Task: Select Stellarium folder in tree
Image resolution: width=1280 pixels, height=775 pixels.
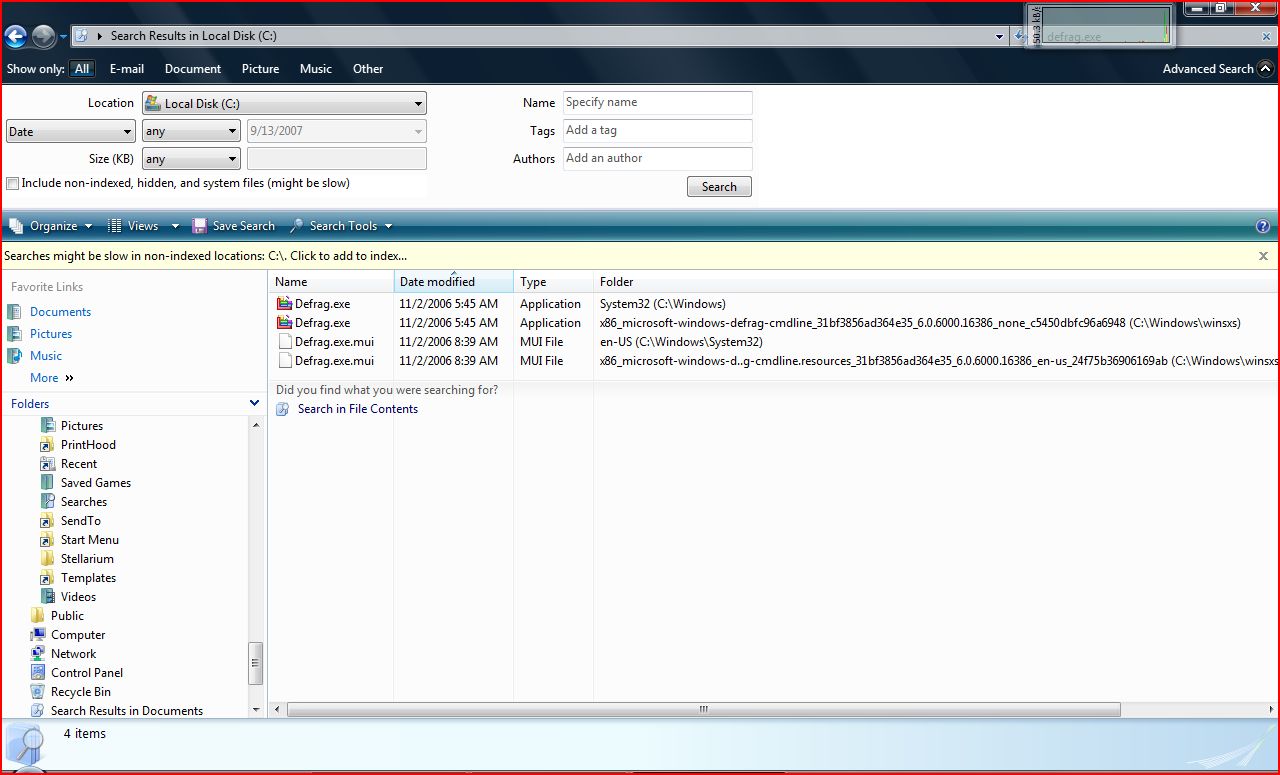Action: [x=87, y=559]
